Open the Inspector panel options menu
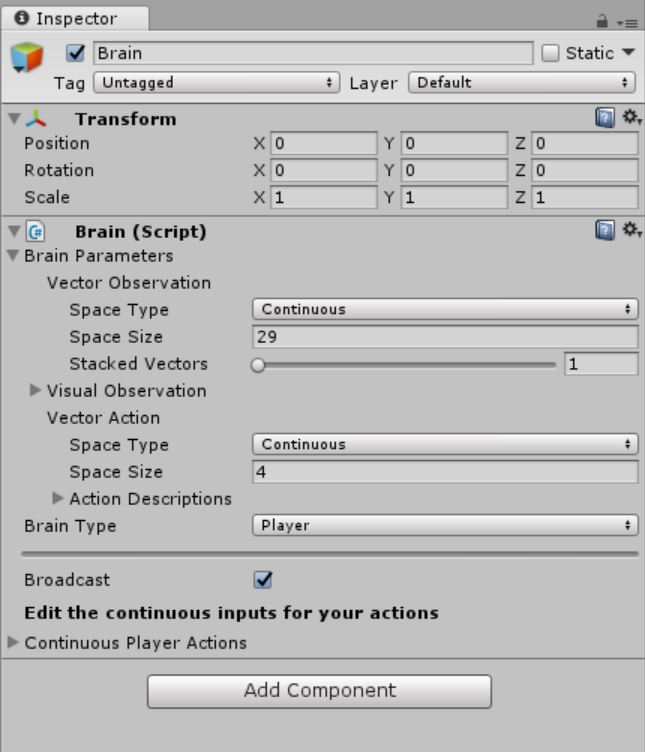This screenshot has width=645, height=752. pos(627,23)
